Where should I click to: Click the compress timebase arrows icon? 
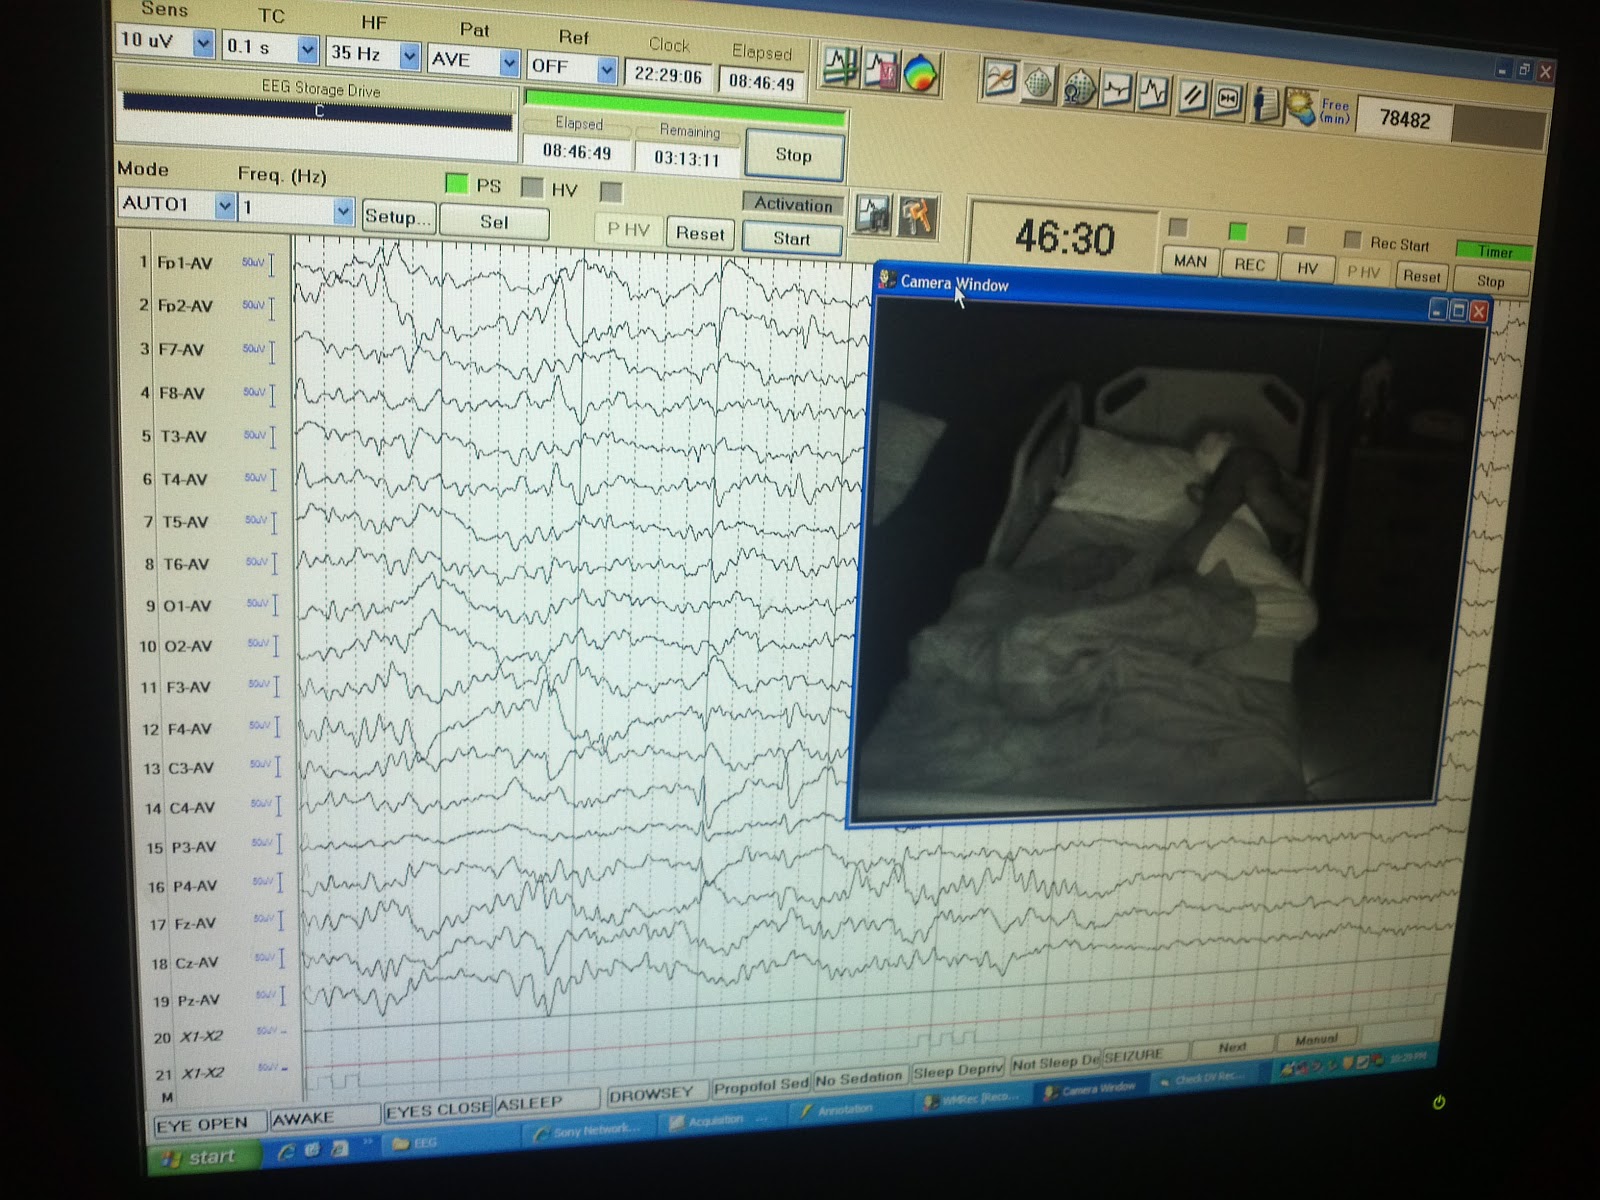[1228, 100]
